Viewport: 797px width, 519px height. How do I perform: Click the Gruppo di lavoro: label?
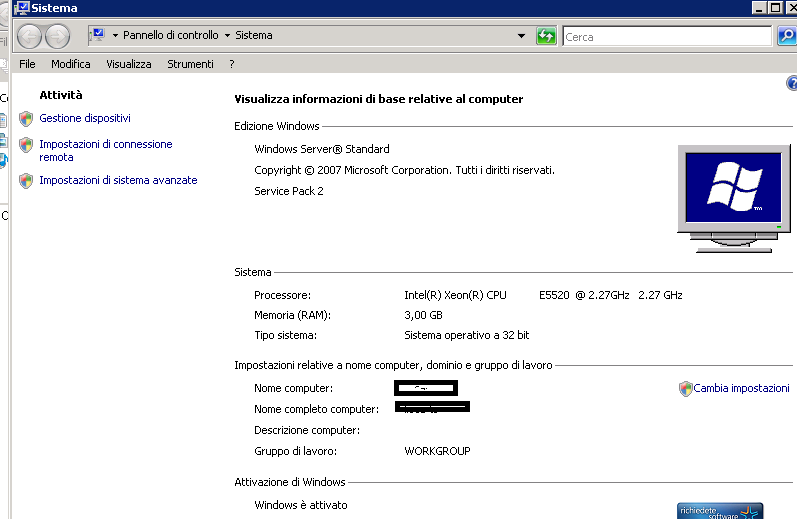coord(295,451)
